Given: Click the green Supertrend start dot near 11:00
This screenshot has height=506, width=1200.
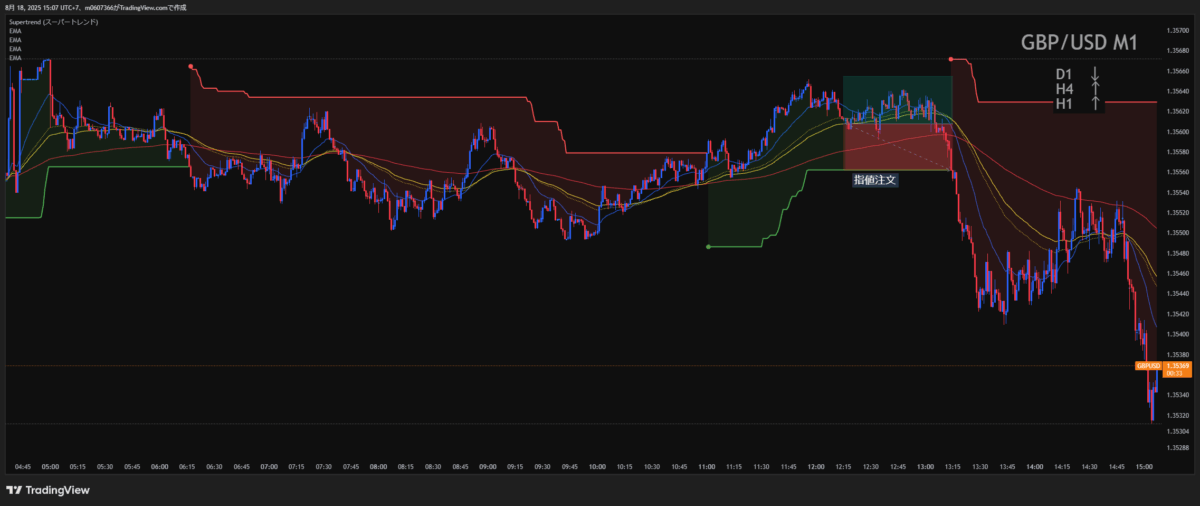Looking at the screenshot, I should point(708,247).
